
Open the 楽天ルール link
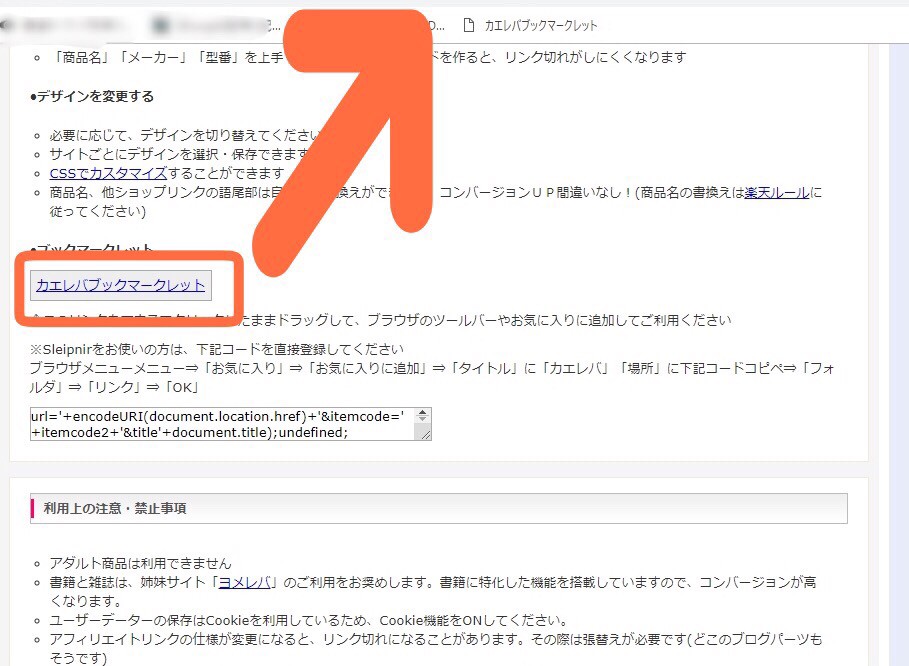[x=777, y=192]
